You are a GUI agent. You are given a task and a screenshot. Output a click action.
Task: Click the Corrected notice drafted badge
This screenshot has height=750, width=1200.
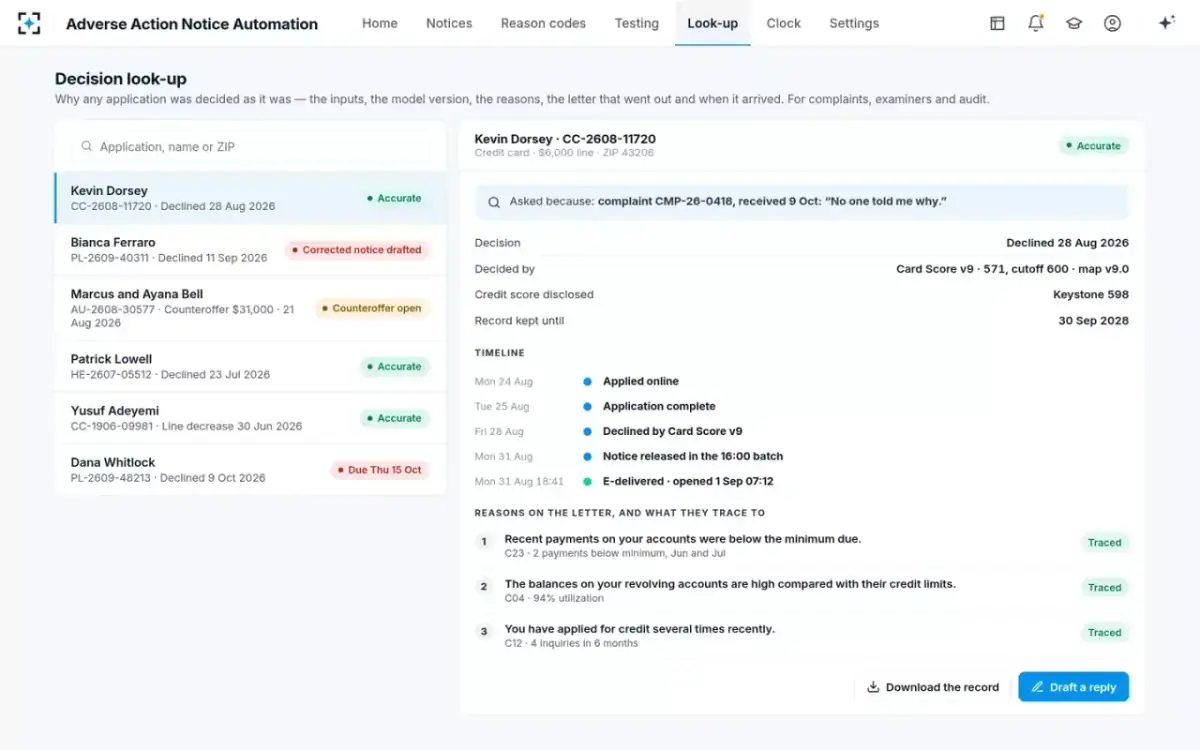point(357,250)
